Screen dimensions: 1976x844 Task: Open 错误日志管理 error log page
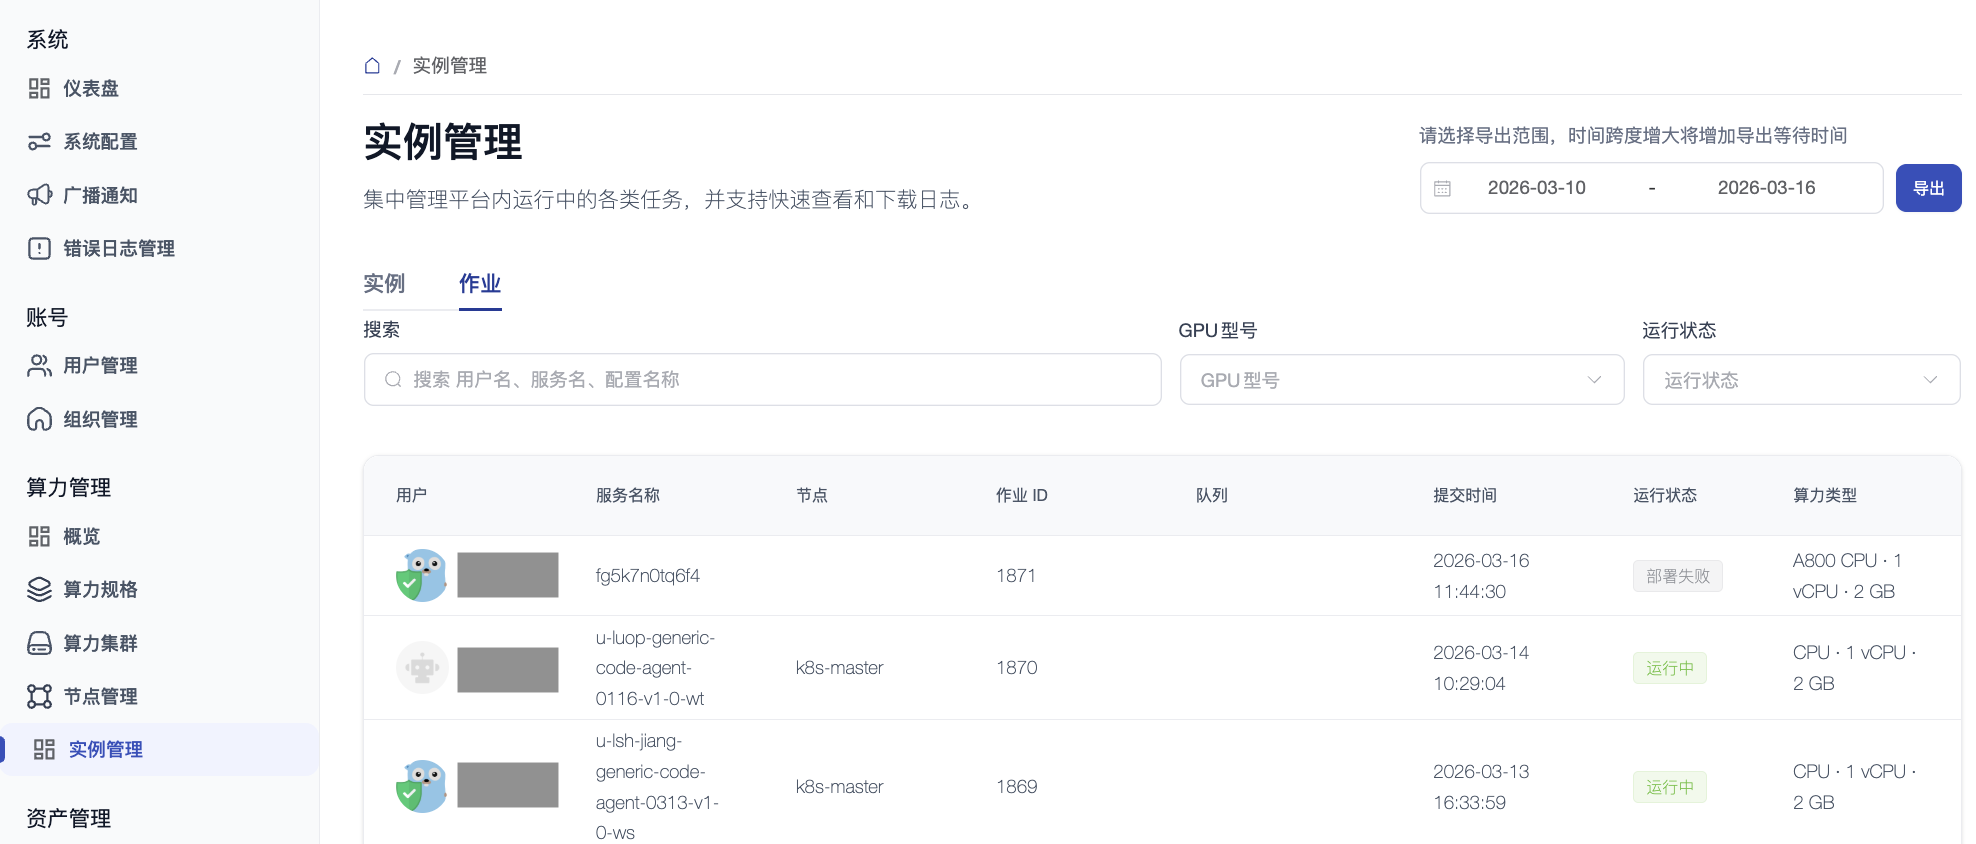[x=118, y=249]
